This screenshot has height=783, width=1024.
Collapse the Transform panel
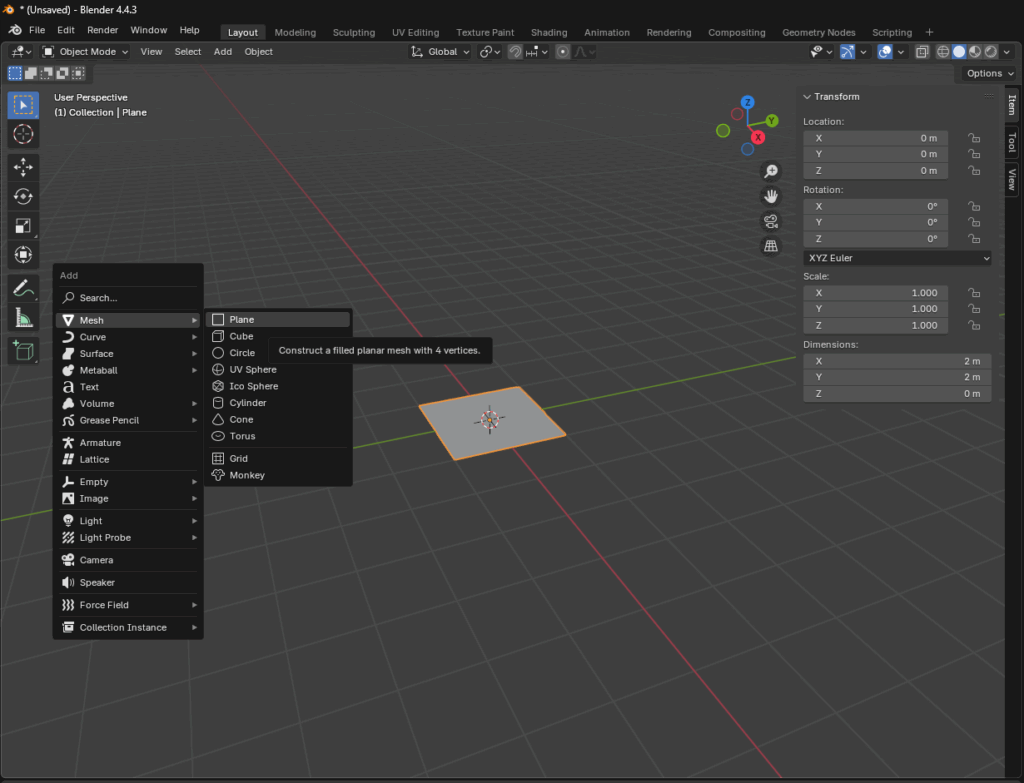(x=808, y=97)
